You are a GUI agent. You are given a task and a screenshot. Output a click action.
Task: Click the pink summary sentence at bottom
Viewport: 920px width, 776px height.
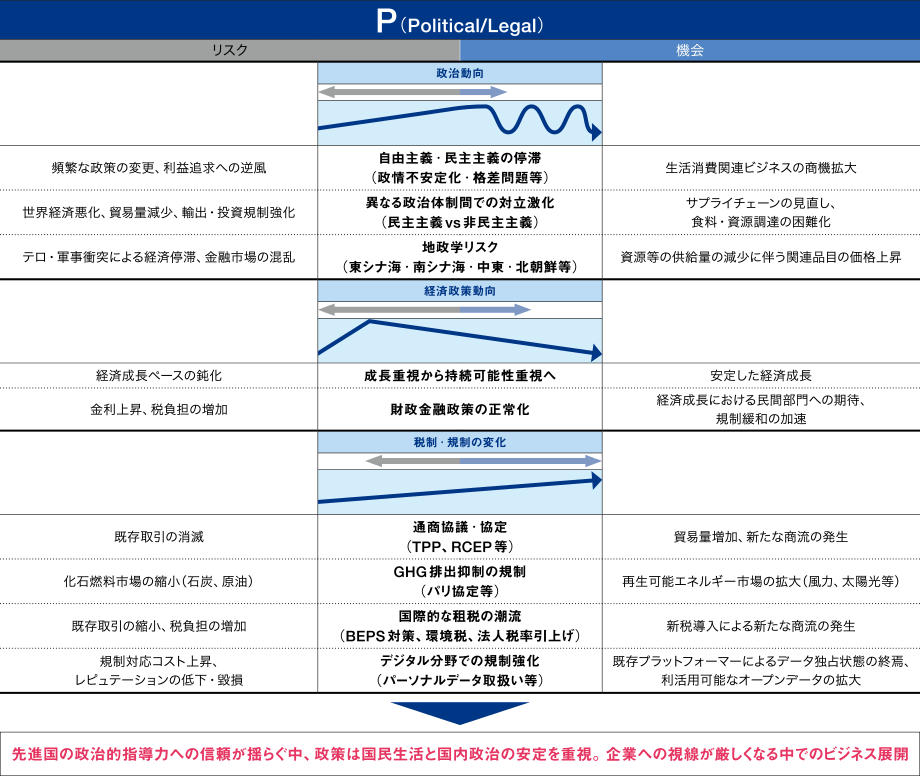(460, 754)
